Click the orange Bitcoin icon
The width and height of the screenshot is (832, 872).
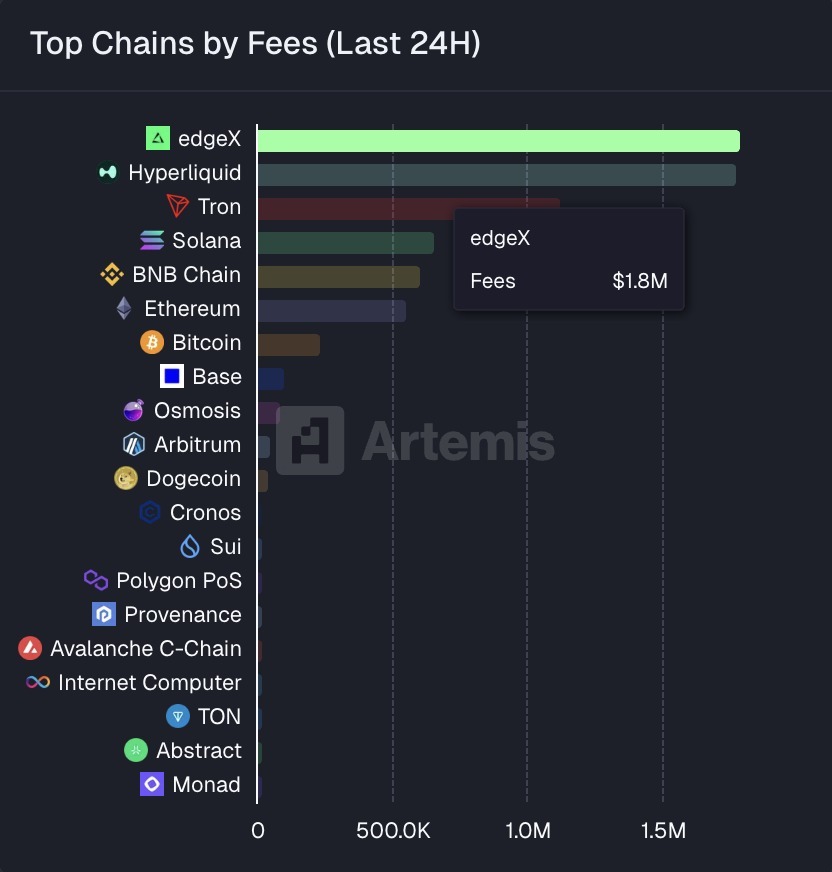tap(152, 343)
